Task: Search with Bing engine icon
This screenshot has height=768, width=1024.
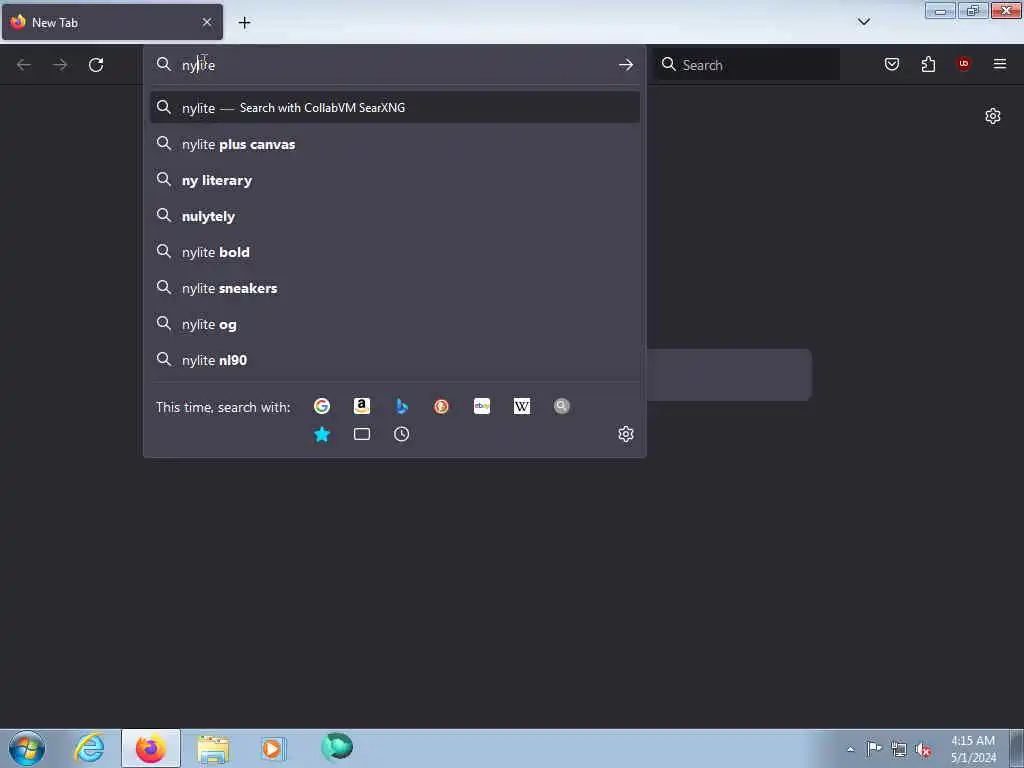Action: pyautogui.click(x=402, y=406)
